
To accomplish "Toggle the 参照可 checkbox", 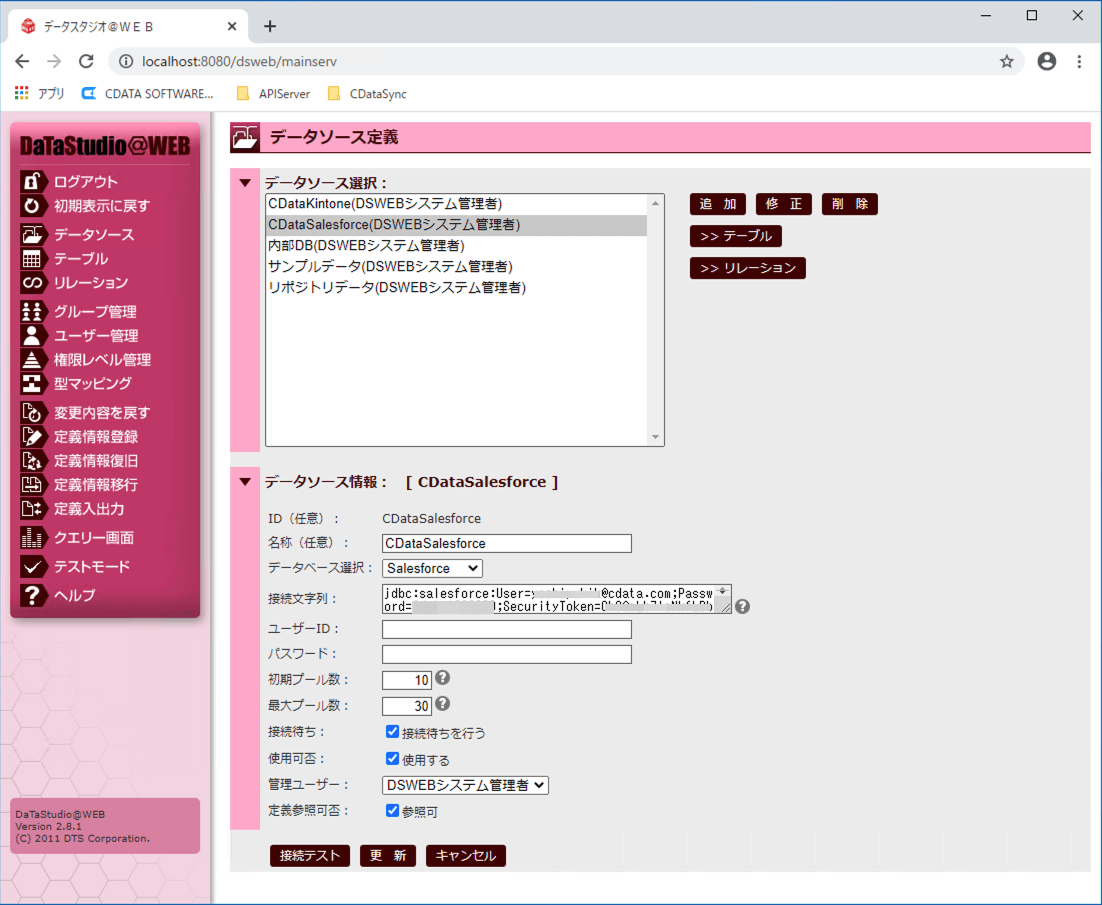I will click(392, 811).
